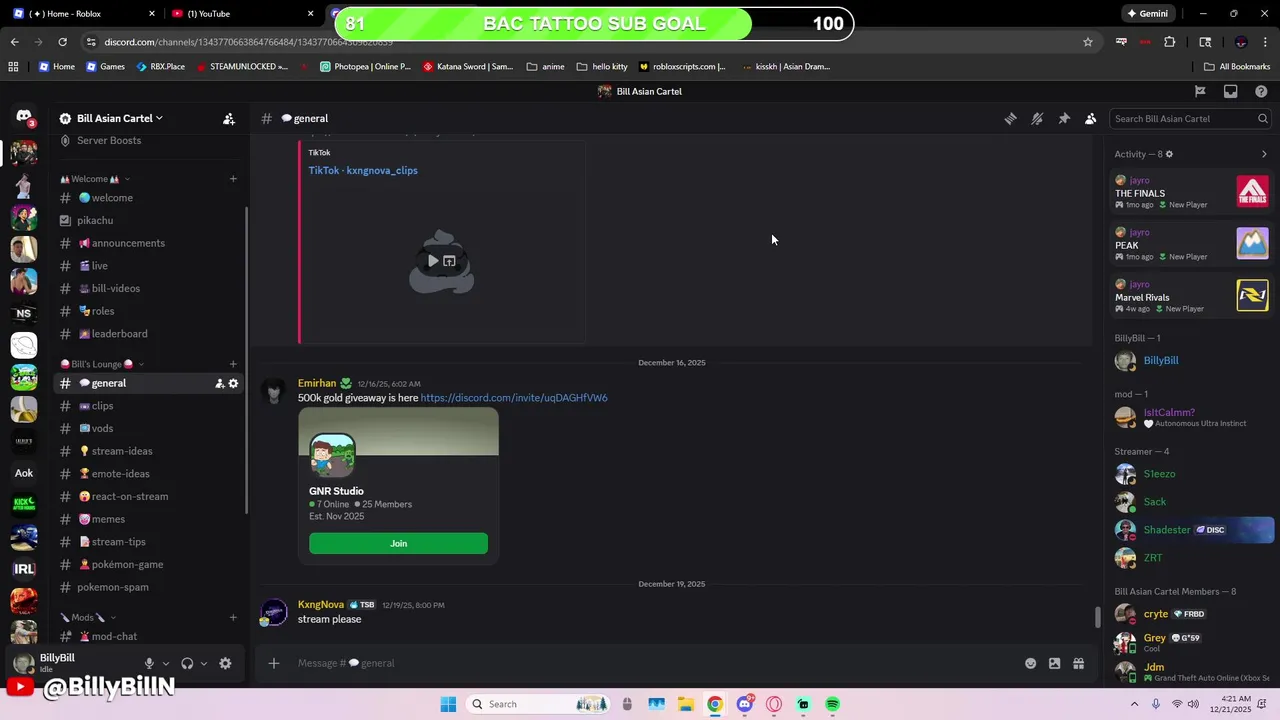Open microphone input options dropdown arrow

tap(166, 663)
